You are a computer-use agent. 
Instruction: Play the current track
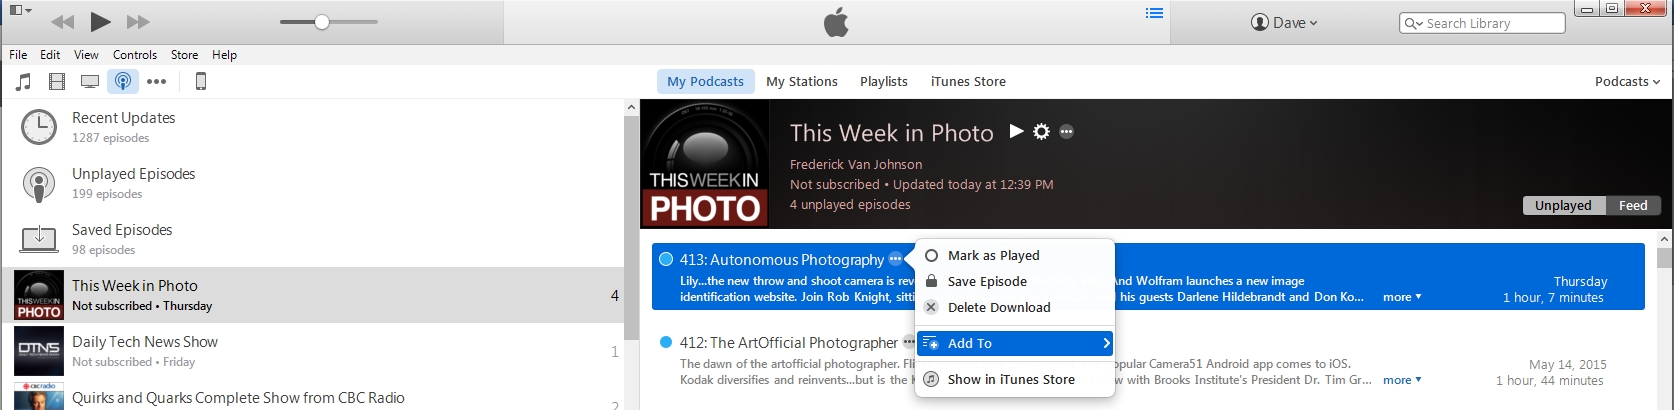(100, 21)
